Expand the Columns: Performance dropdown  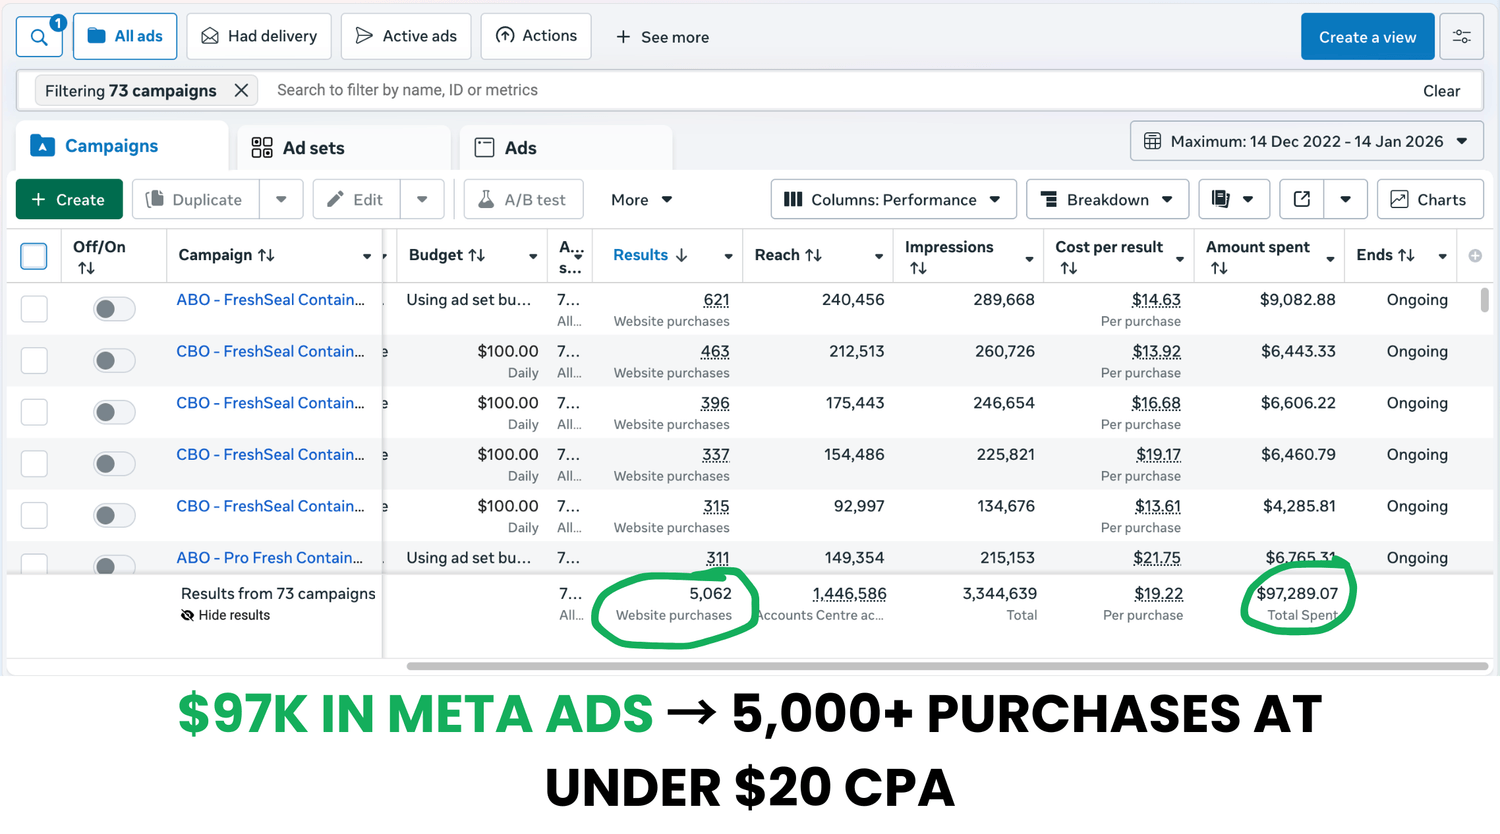[x=892, y=199]
